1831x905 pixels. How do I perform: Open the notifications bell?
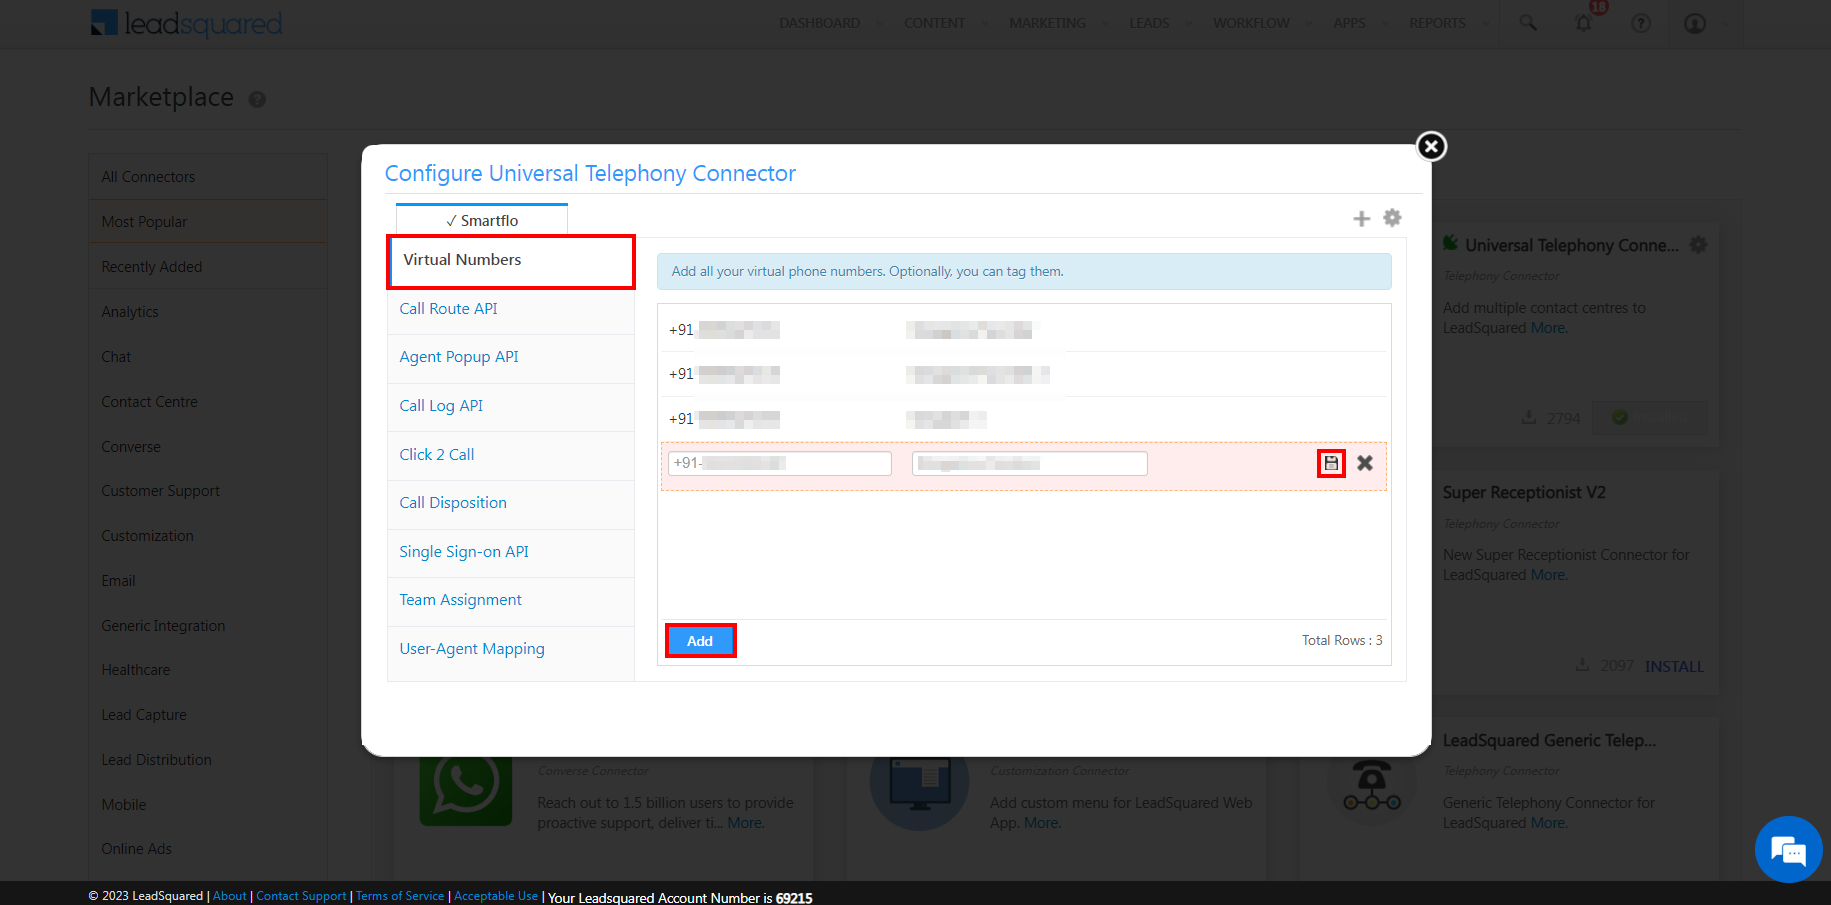1583,23
